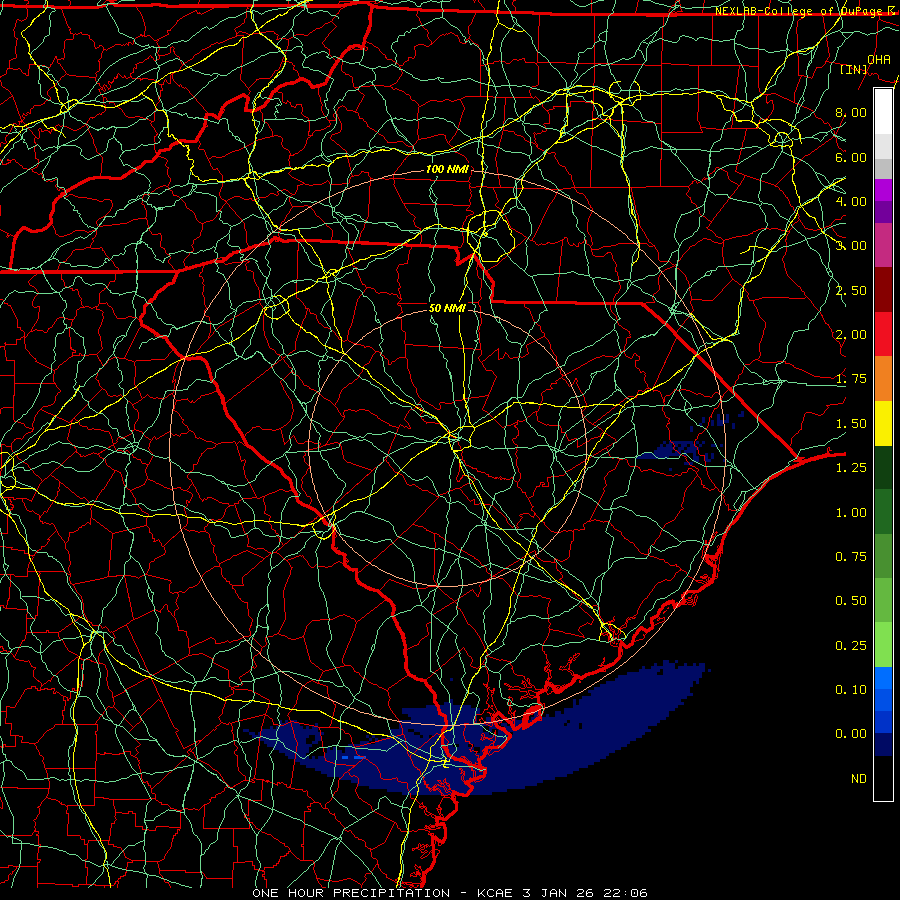Viewport: 900px width, 900px height.
Task: Click the 1.75 legend value
Action: click(851, 379)
